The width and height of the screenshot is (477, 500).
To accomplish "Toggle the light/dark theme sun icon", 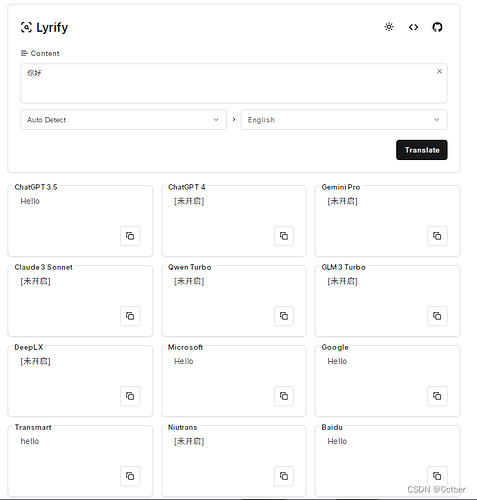I will (x=389, y=27).
